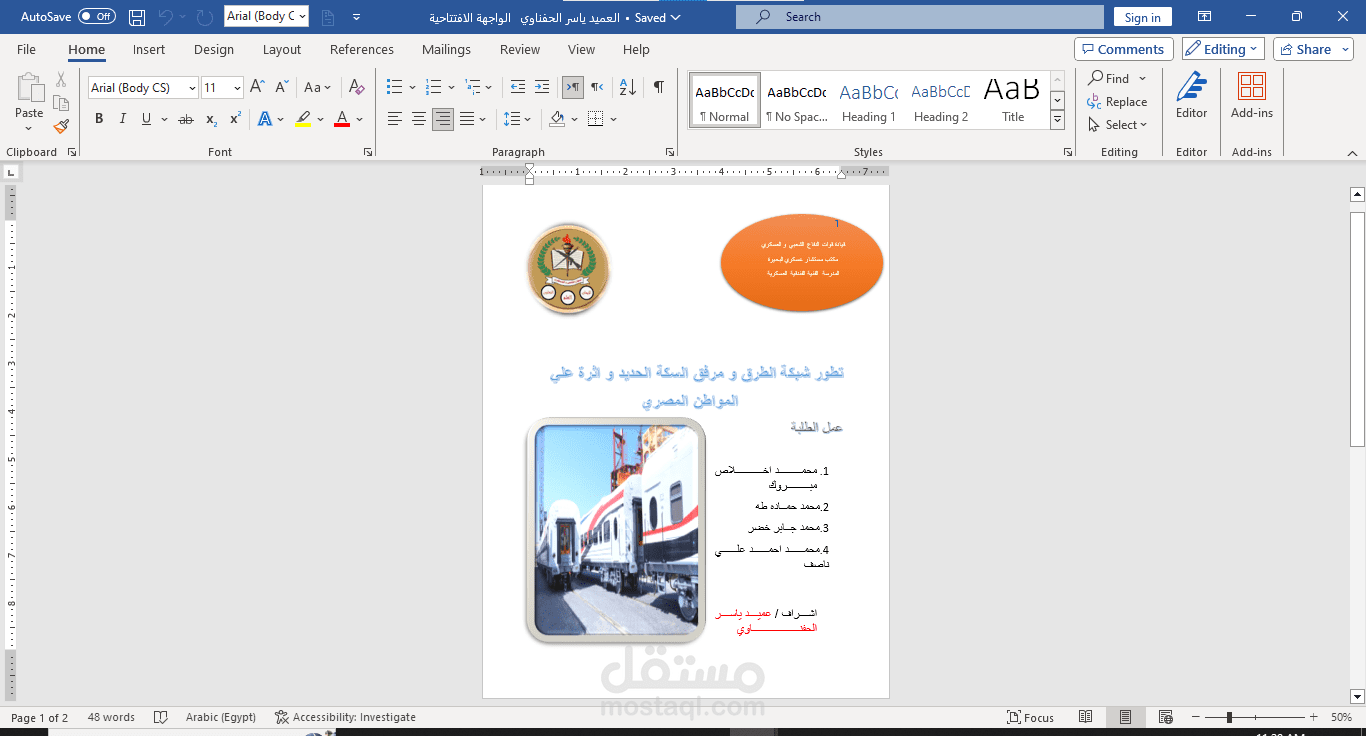Click in the Search box
The width and height of the screenshot is (1366, 736).
pos(920,17)
